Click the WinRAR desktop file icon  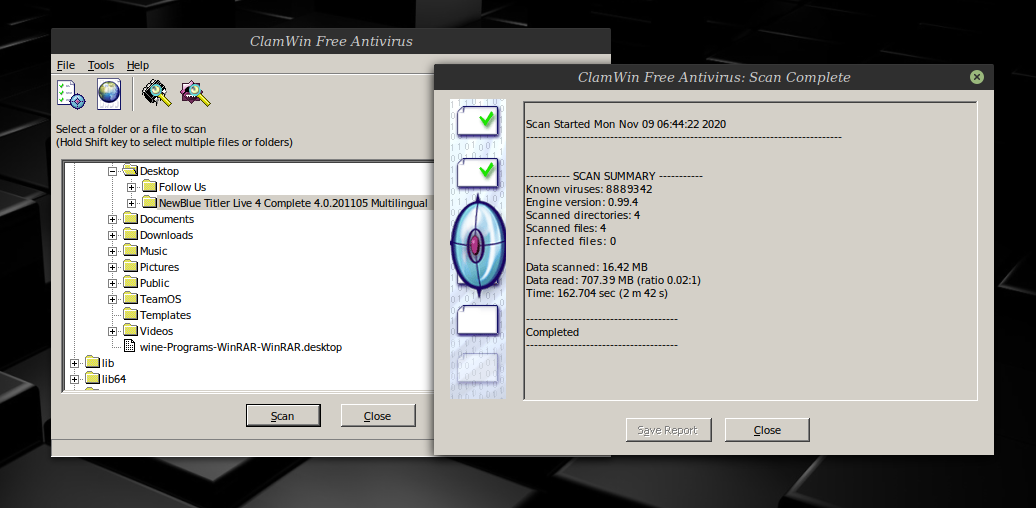[x=130, y=347]
